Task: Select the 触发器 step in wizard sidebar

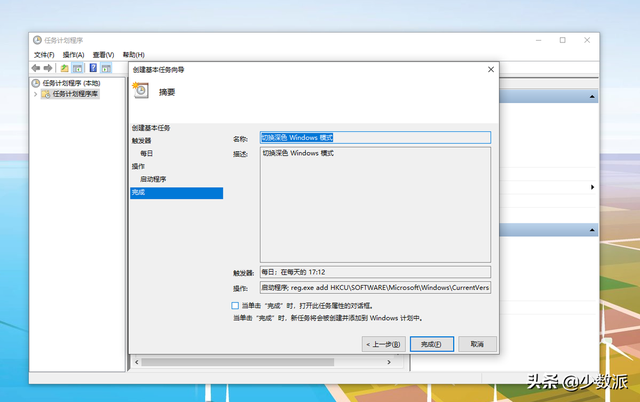Action: pyautogui.click(x=141, y=141)
